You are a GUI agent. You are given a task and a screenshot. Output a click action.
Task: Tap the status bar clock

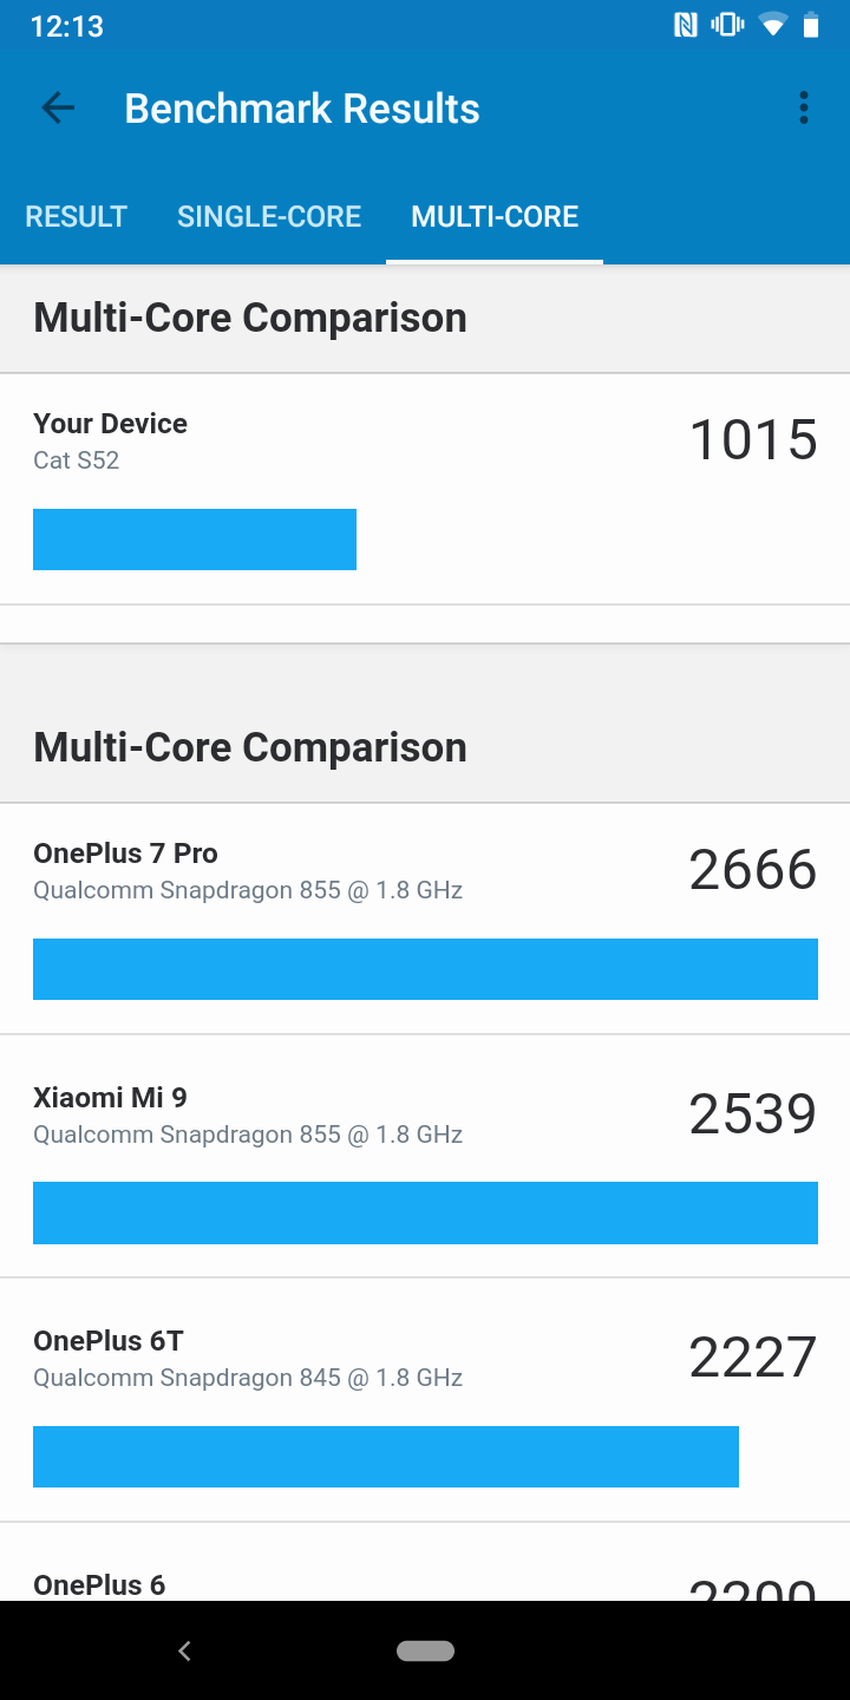tap(67, 26)
